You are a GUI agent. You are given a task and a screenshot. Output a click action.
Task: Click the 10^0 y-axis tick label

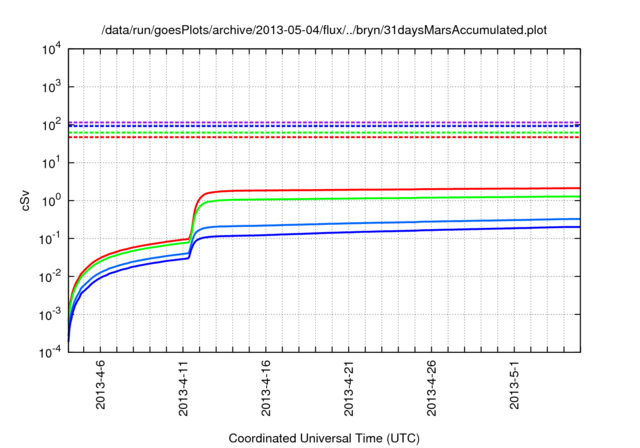pos(52,200)
